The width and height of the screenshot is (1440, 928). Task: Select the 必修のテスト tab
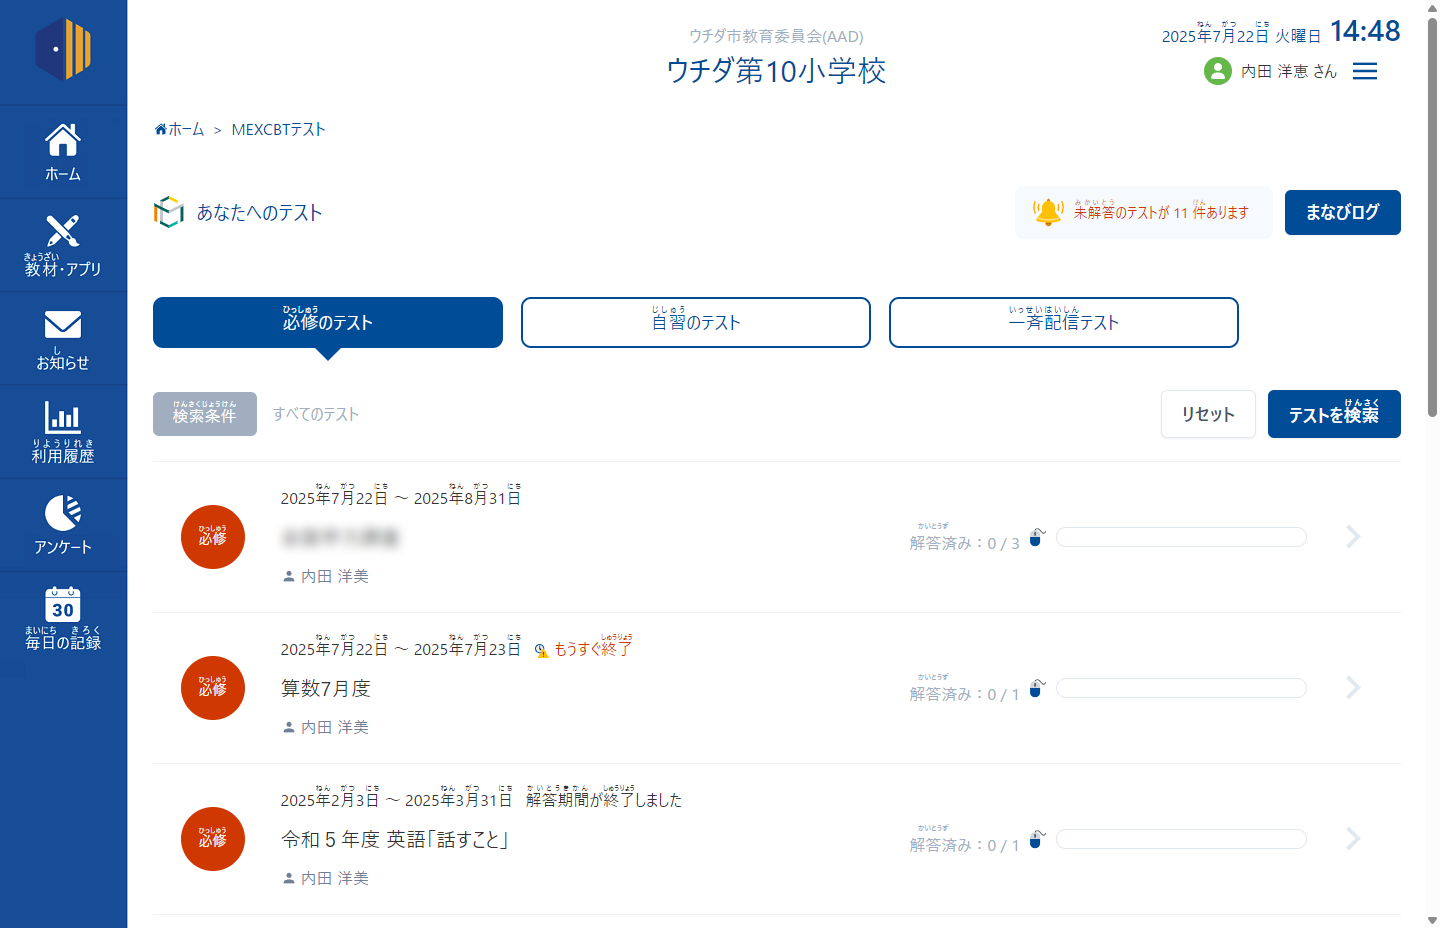pyautogui.click(x=327, y=322)
